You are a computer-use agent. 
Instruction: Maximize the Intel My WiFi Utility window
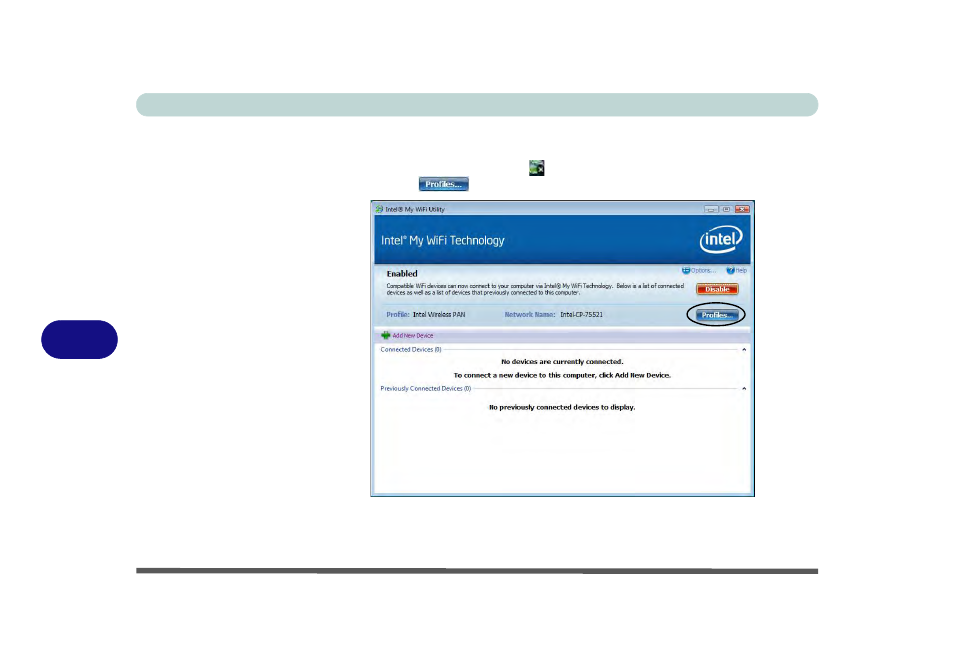click(x=726, y=209)
